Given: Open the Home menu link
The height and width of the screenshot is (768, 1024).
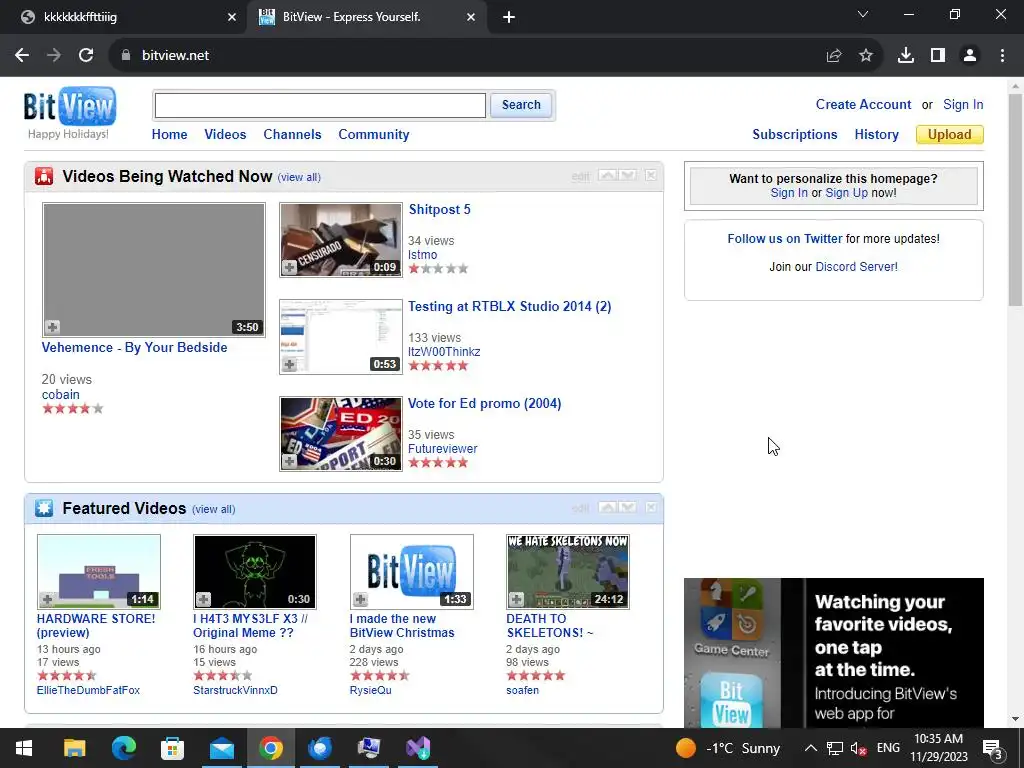Looking at the screenshot, I should point(169,135).
